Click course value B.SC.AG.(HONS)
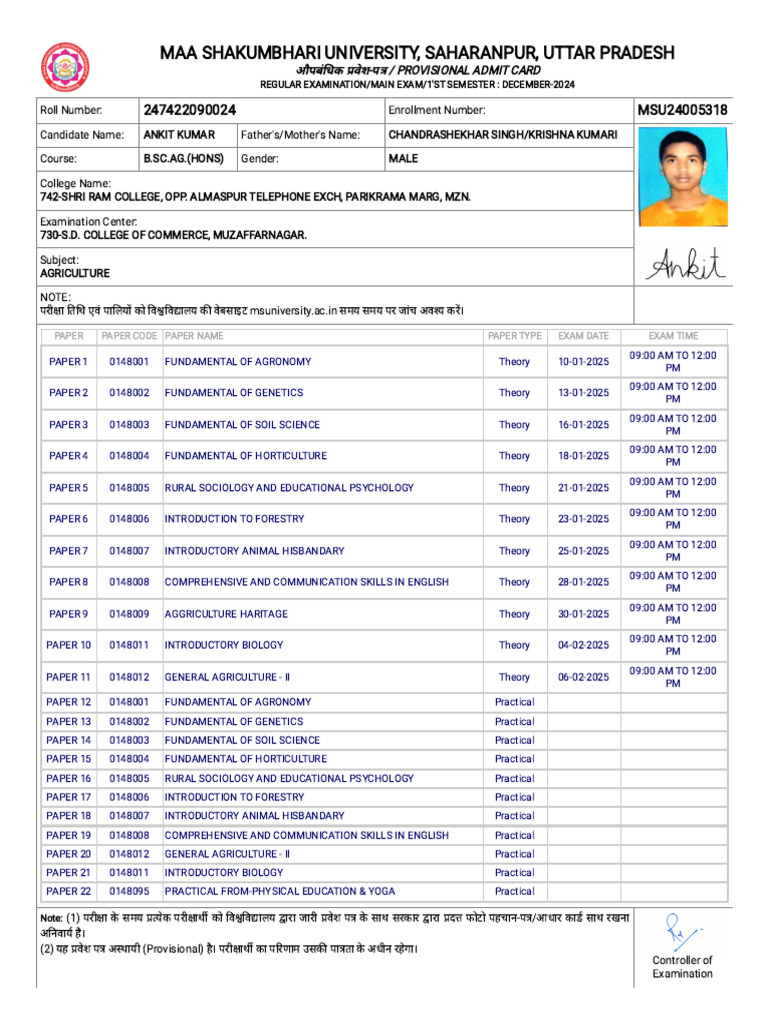Image resolution: width=768 pixels, height=1024 pixels. click(x=184, y=159)
